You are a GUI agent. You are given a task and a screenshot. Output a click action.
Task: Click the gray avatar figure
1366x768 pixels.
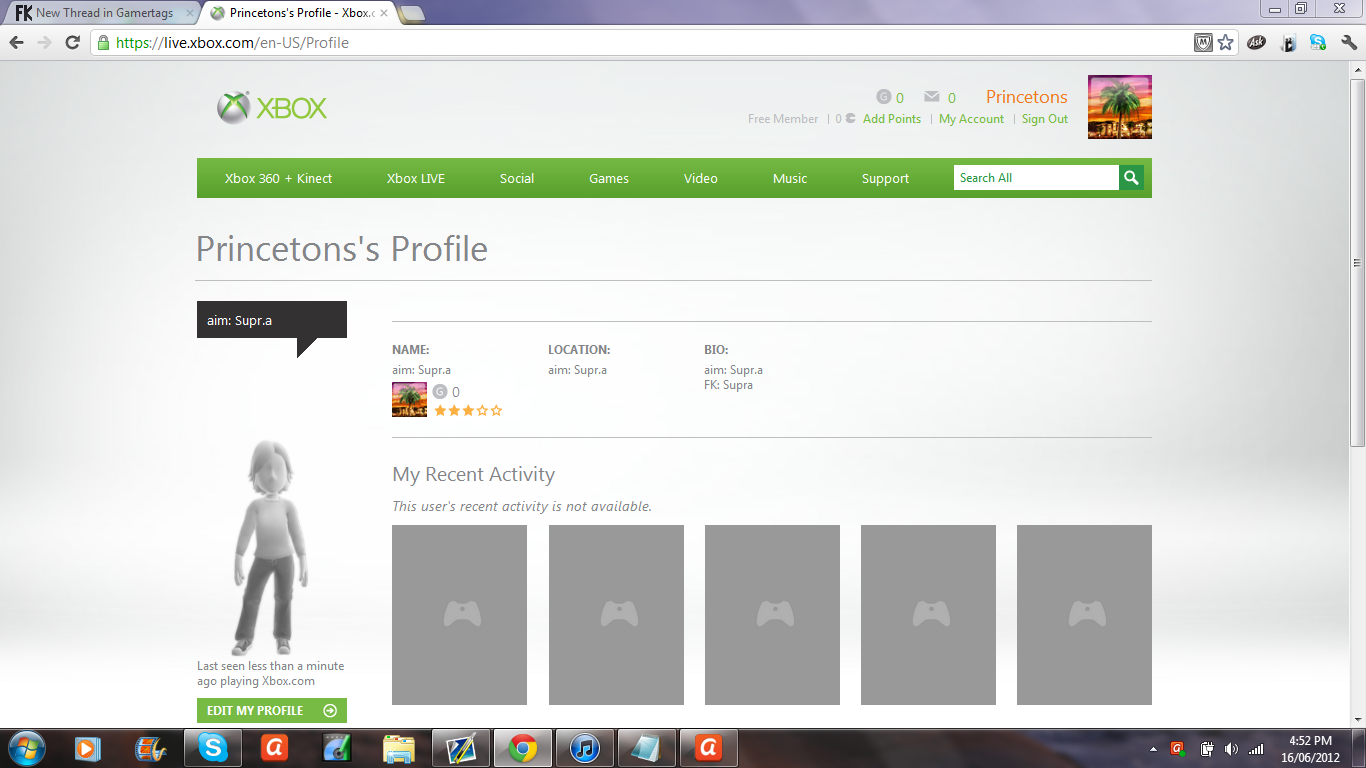tap(271, 547)
